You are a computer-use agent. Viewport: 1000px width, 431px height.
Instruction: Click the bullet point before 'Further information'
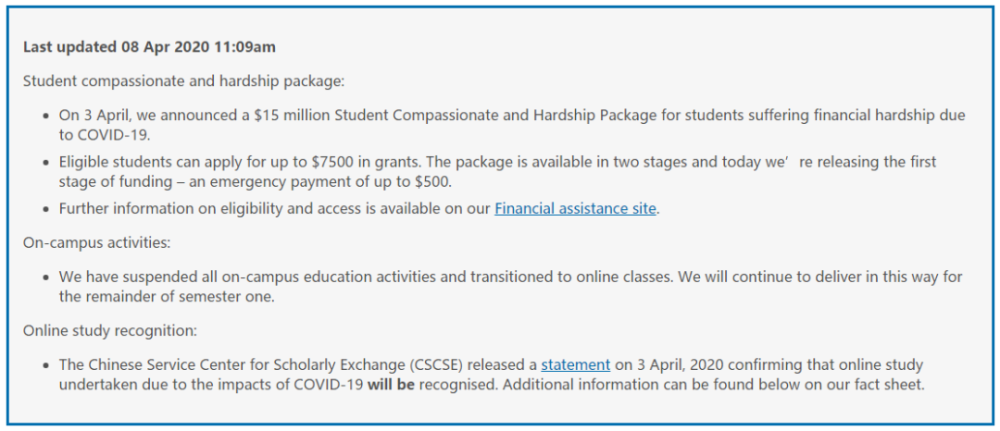tap(46, 210)
